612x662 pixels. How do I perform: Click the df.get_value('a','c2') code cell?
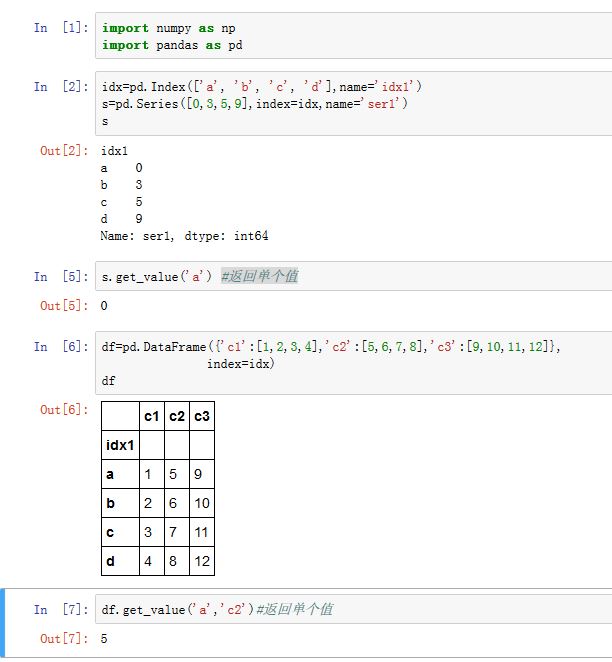click(354, 609)
